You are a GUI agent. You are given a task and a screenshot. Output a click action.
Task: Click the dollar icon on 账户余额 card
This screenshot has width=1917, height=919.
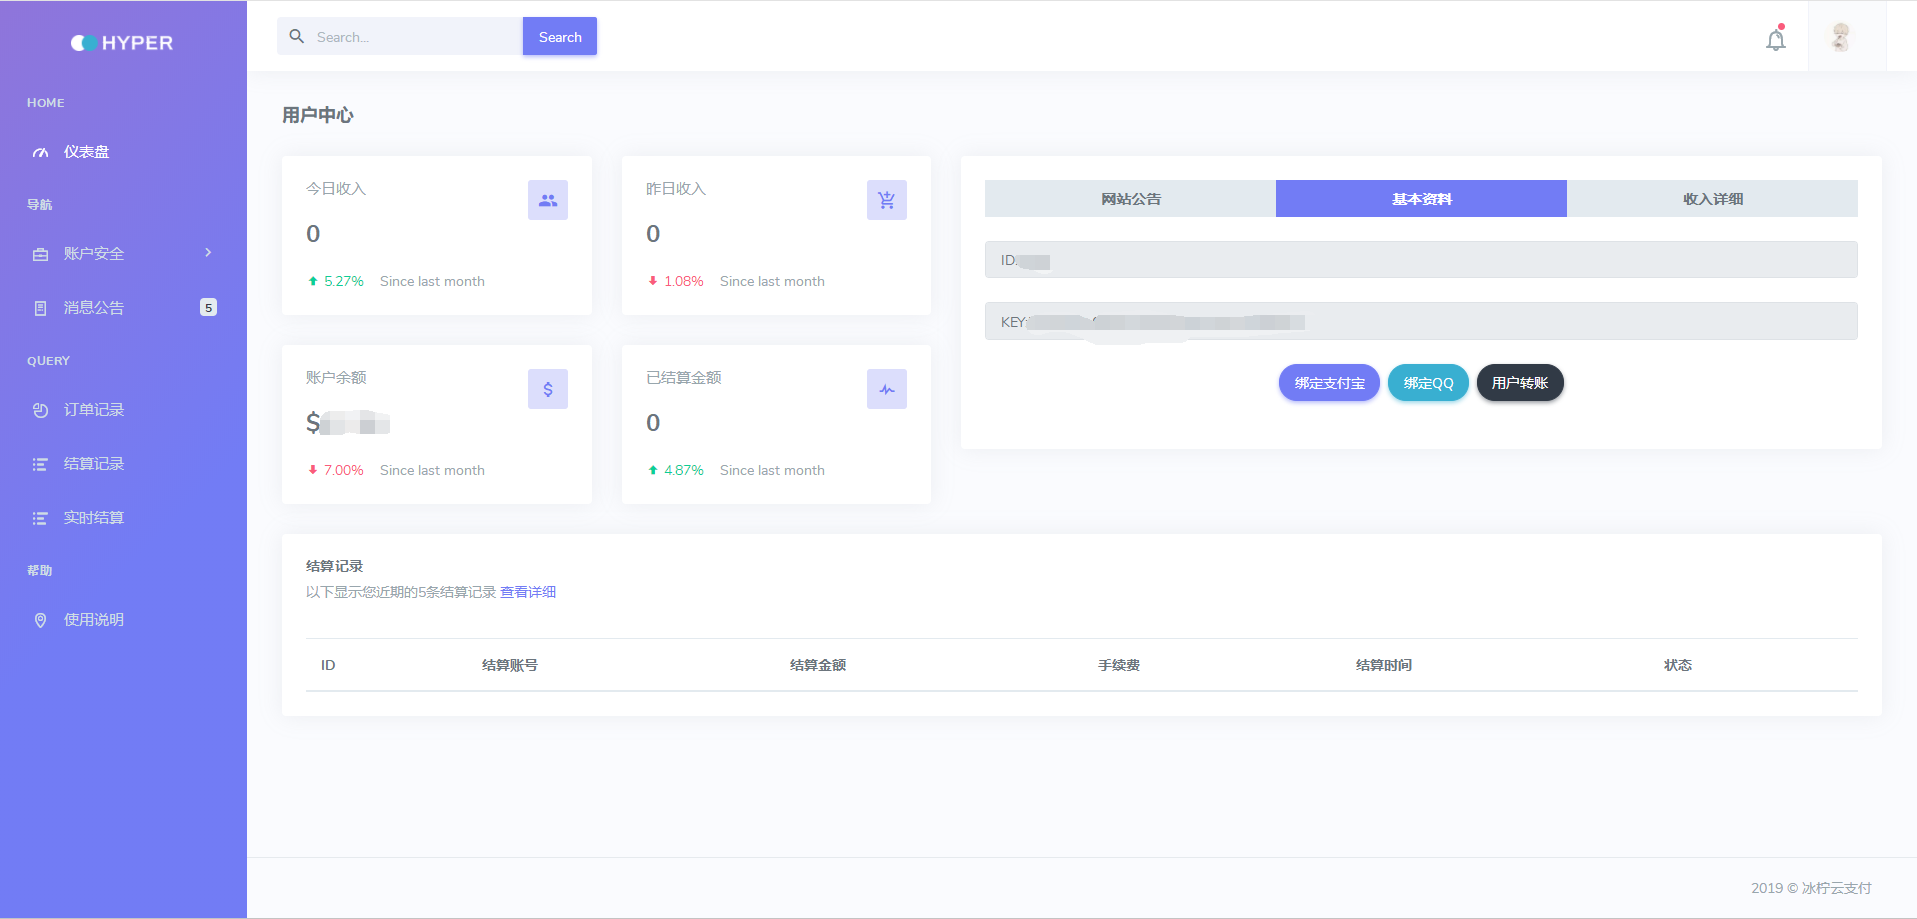click(x=547, y=389)
